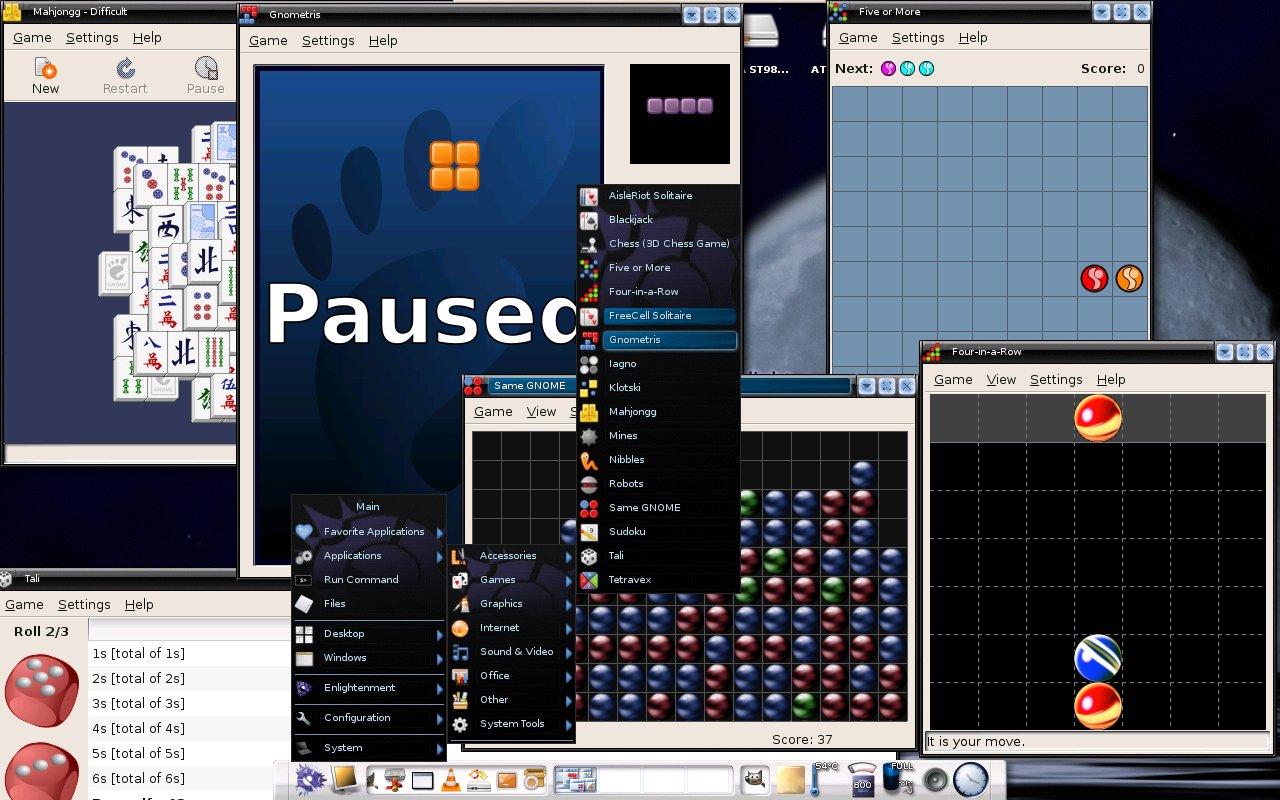This screenshot has height=800, width=1280.
Task: Click the Restart icon in Mahjongg toolbar
Action: coord(125,68)
